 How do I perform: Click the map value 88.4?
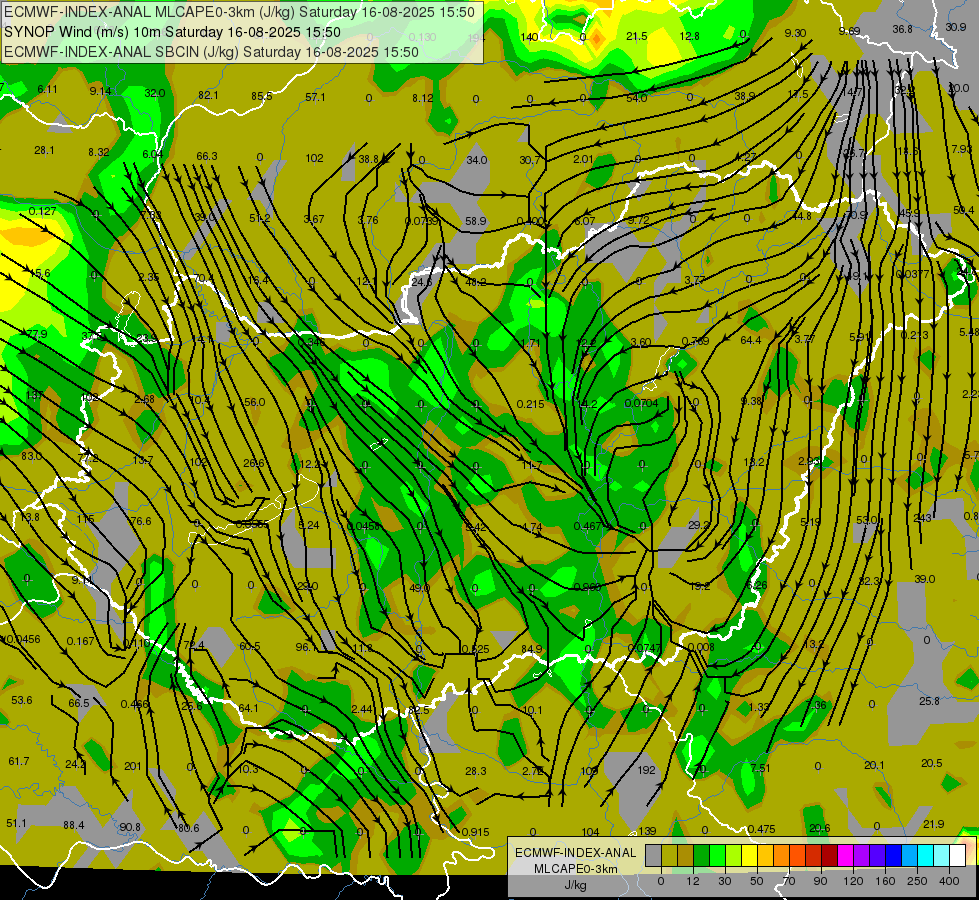click(x=74, y=825)
